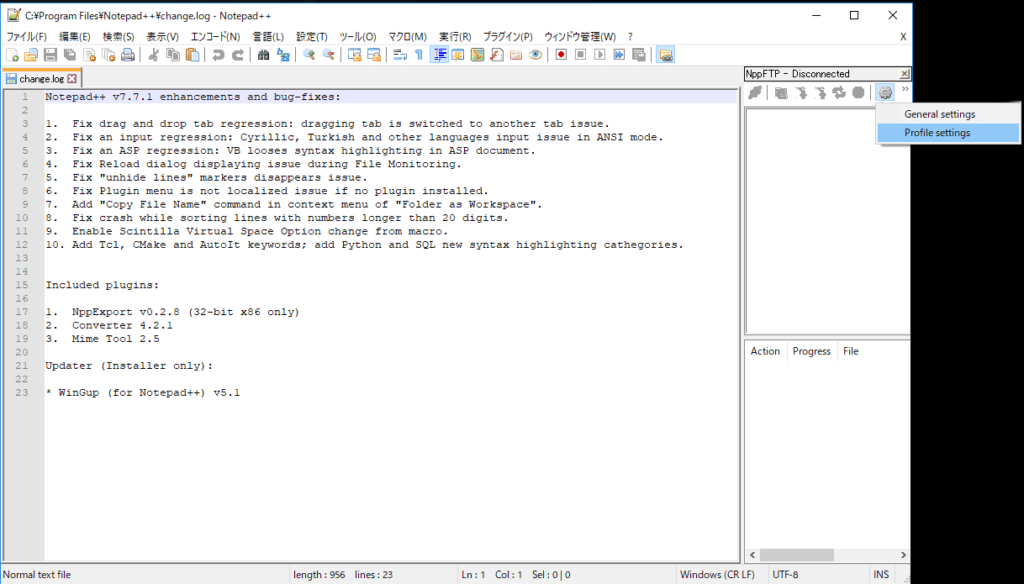Click the Progress column header
This screenshot has width=1024, height=584.
pyautogui.click(x=812, y=351)
